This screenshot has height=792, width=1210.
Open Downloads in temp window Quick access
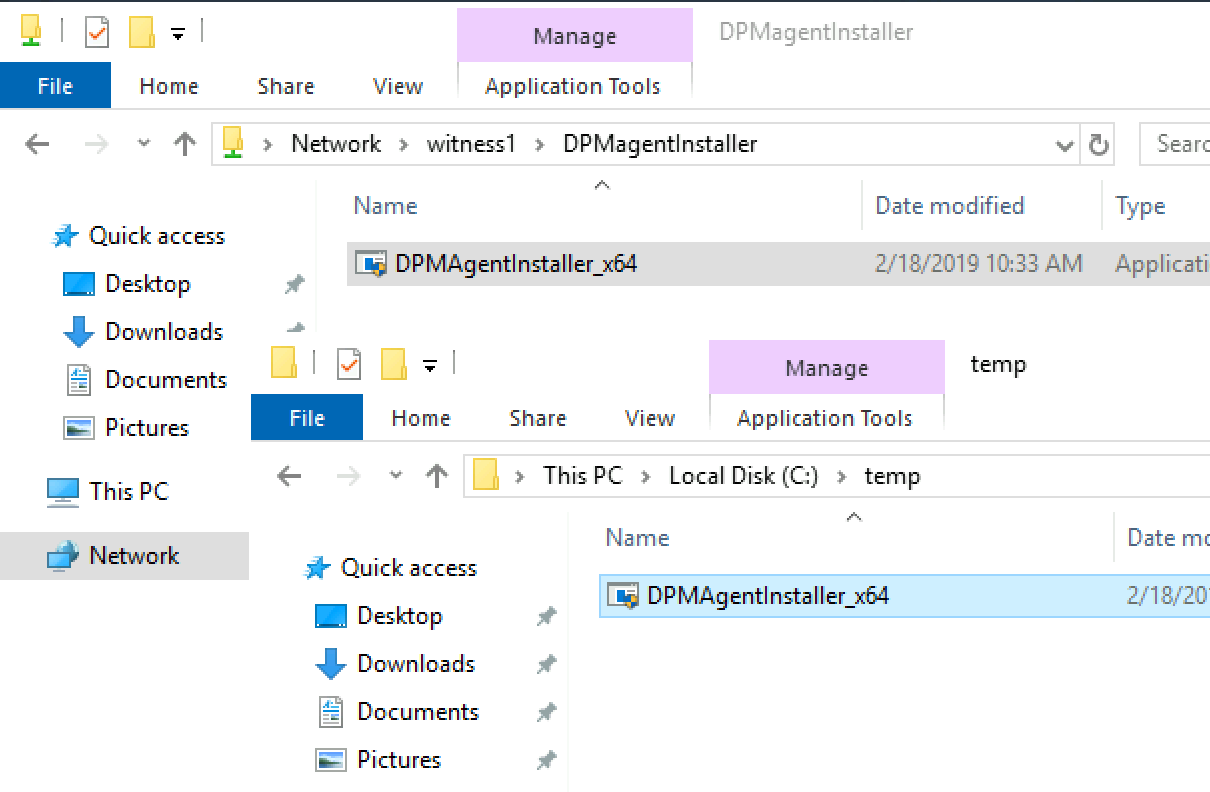point(416,663)
